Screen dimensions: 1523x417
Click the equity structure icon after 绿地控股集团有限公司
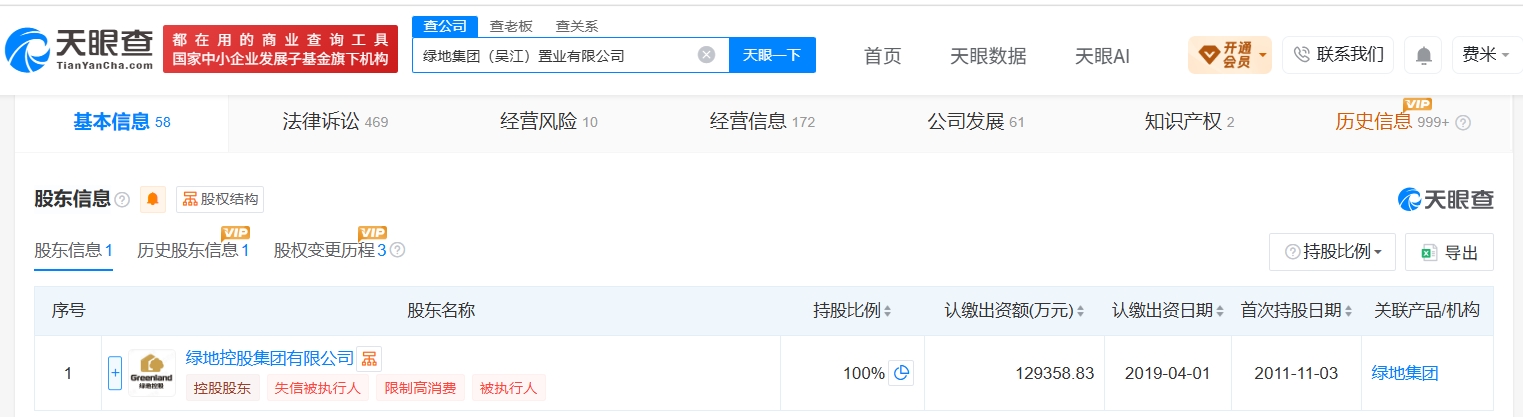coord(369,358)
